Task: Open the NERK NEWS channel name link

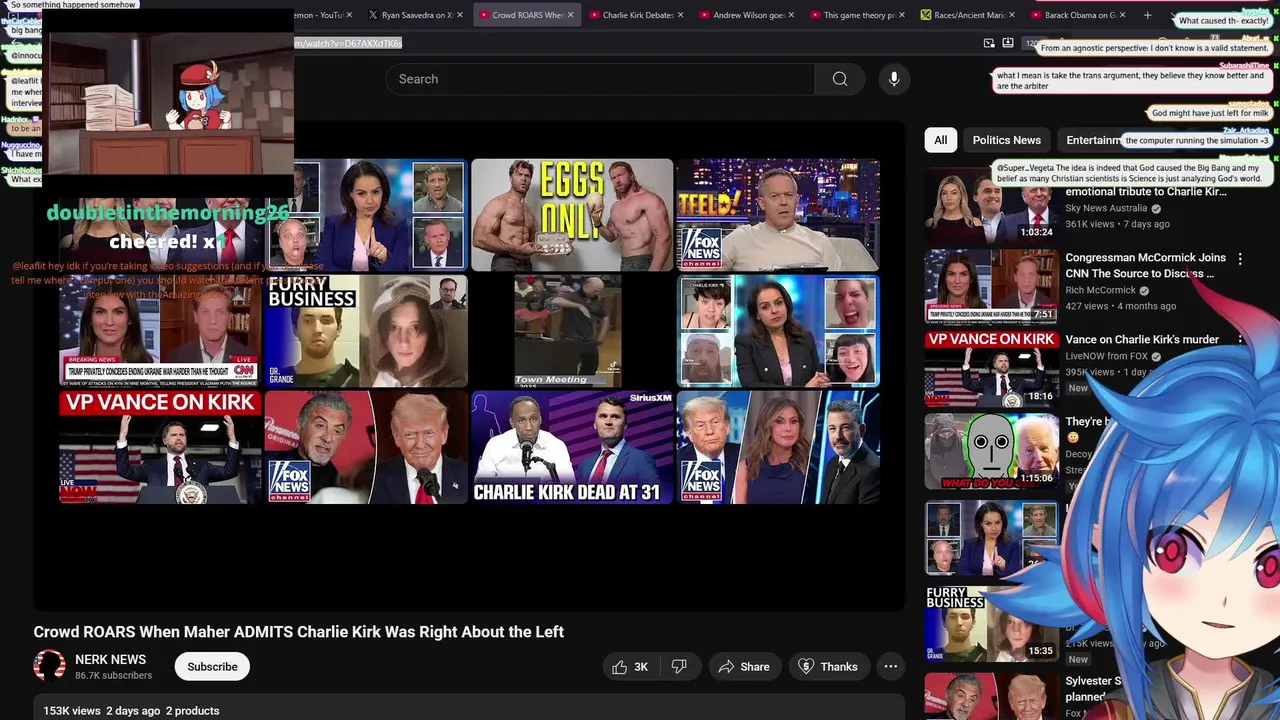Action: click(x=110, y=660)
